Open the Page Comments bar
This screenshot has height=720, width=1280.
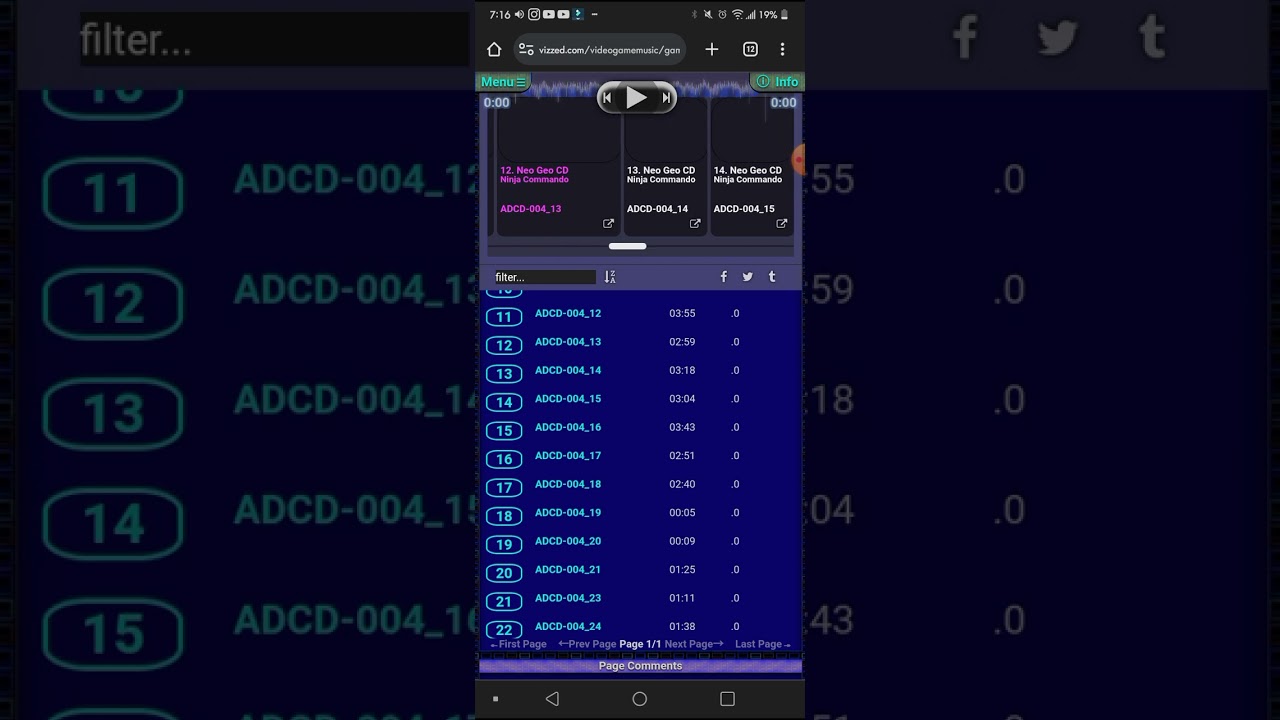pos(640,666)
